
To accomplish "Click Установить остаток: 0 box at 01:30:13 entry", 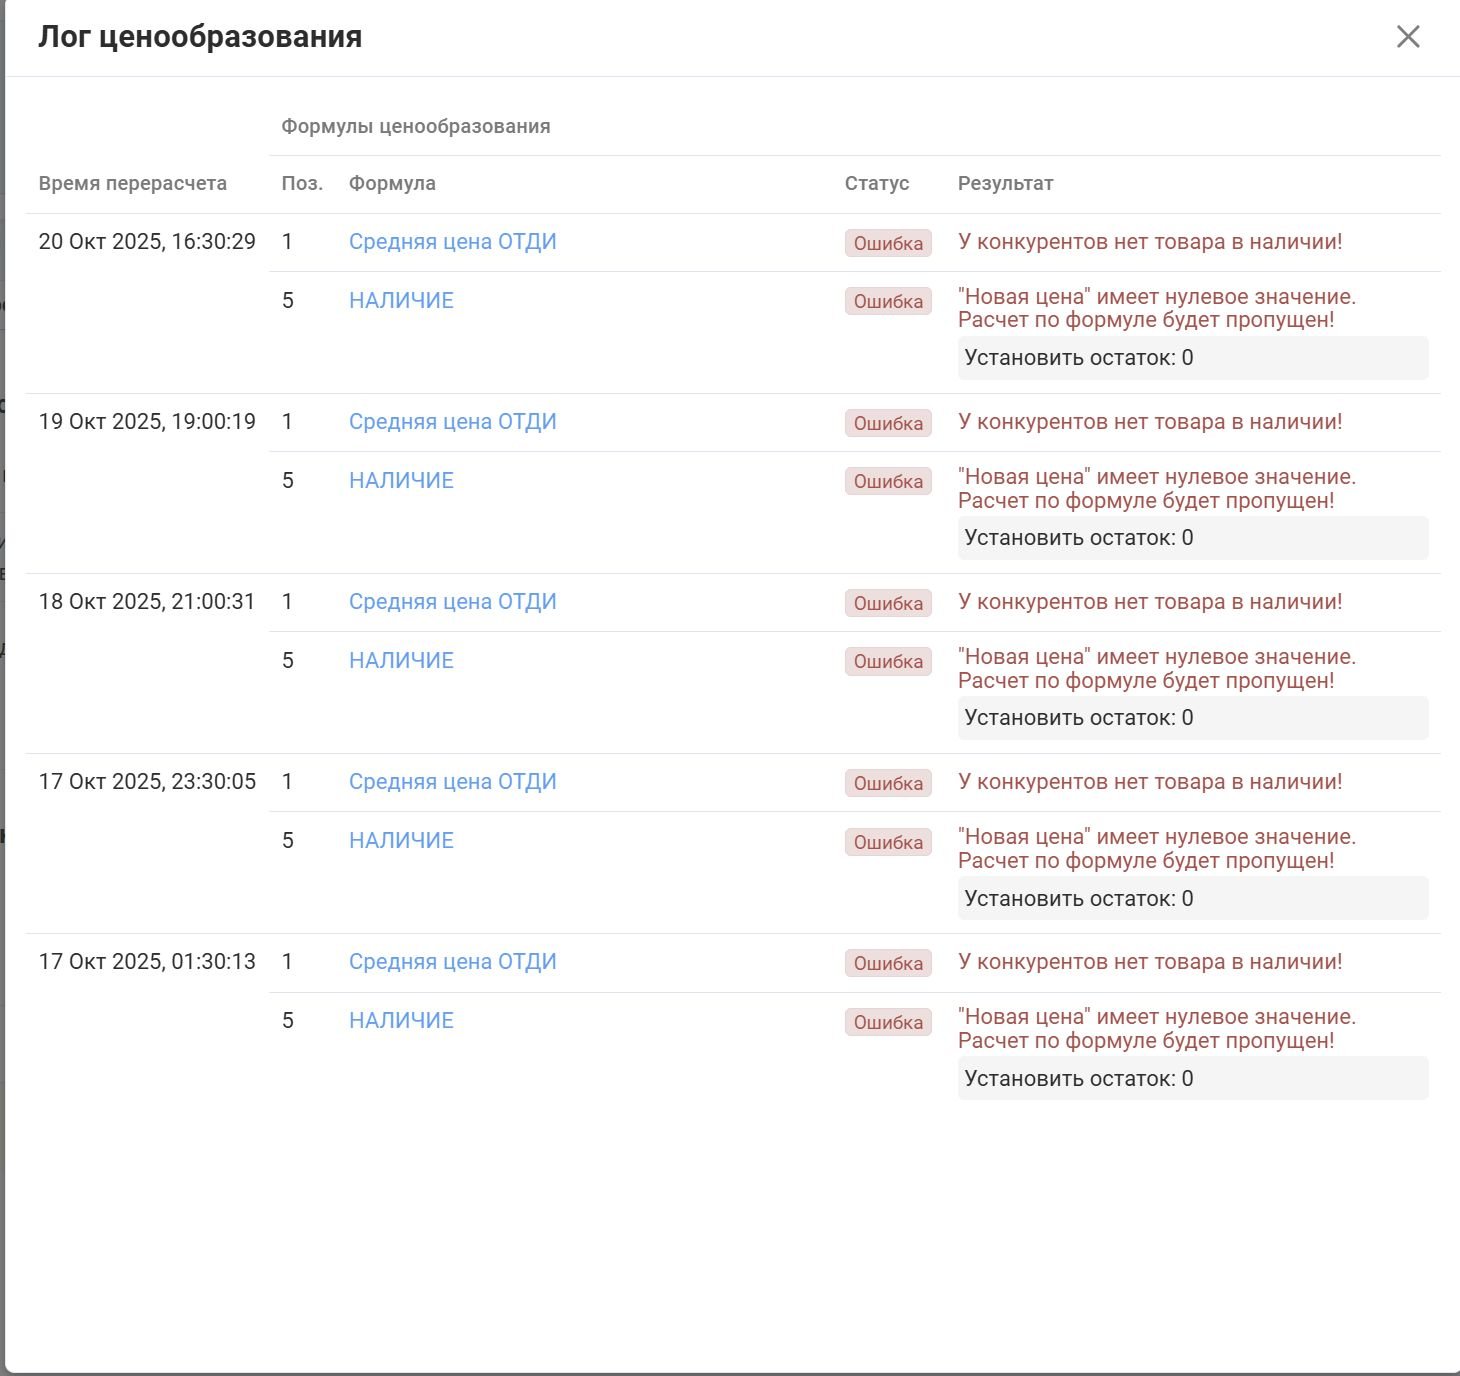I will 1192,1079.
